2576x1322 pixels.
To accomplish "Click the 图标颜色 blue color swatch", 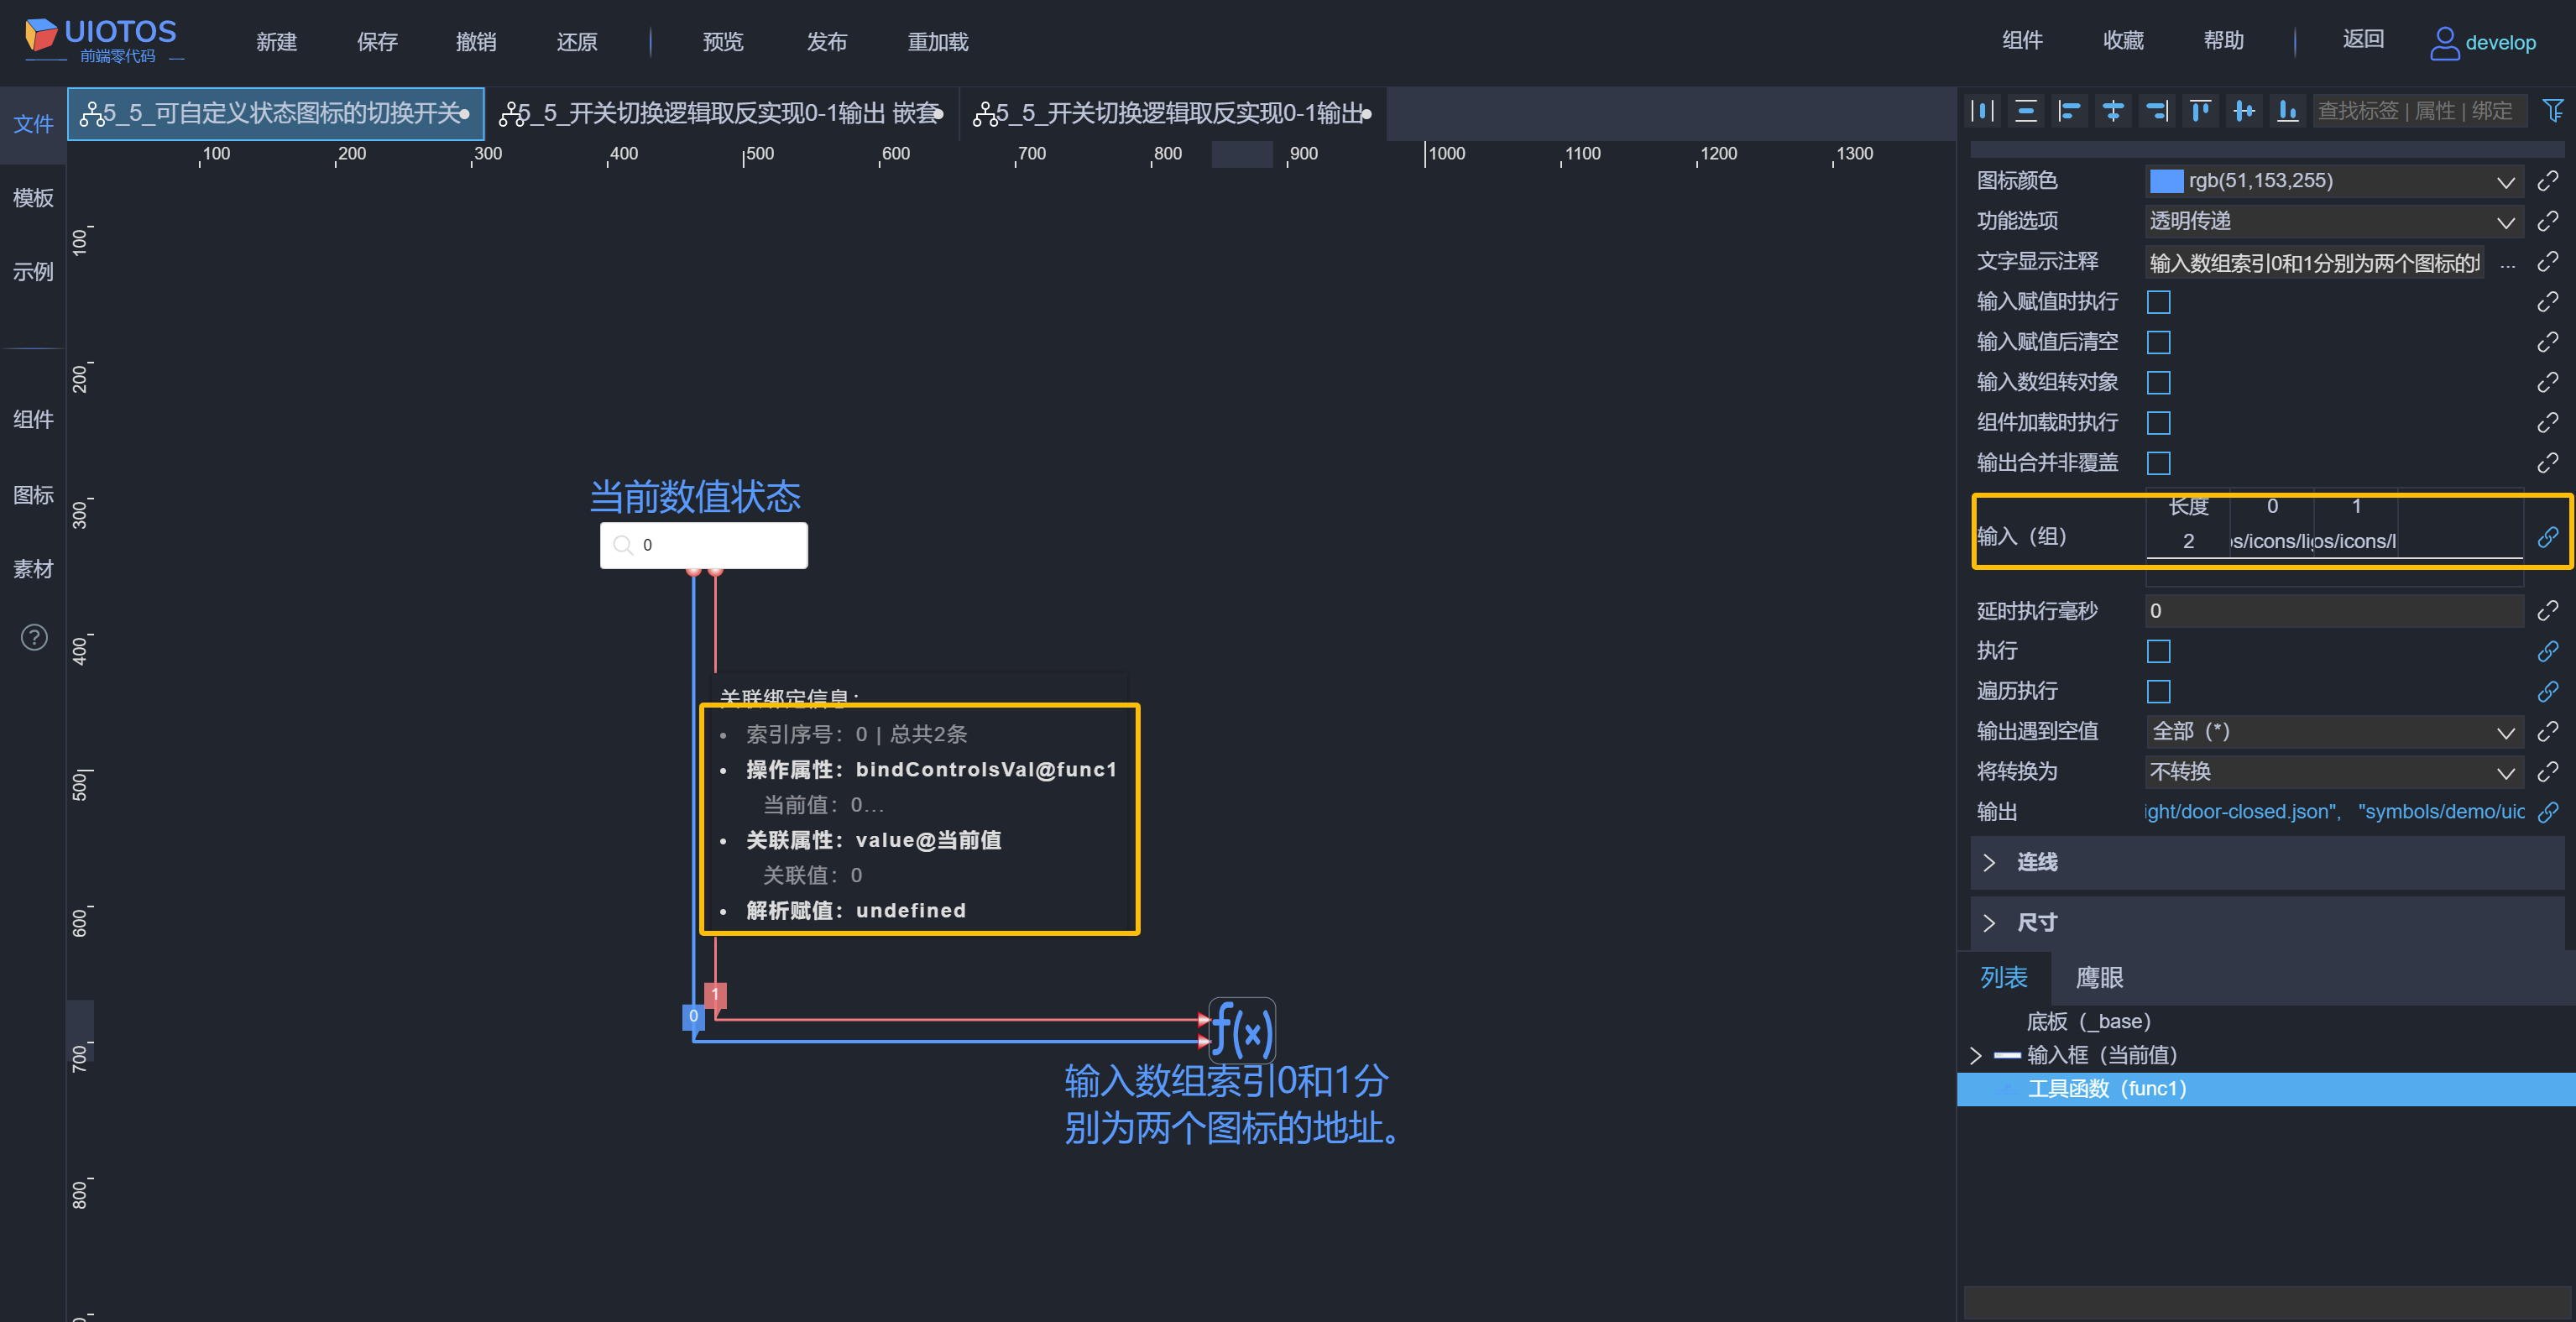I will (x=2166, y=181).
